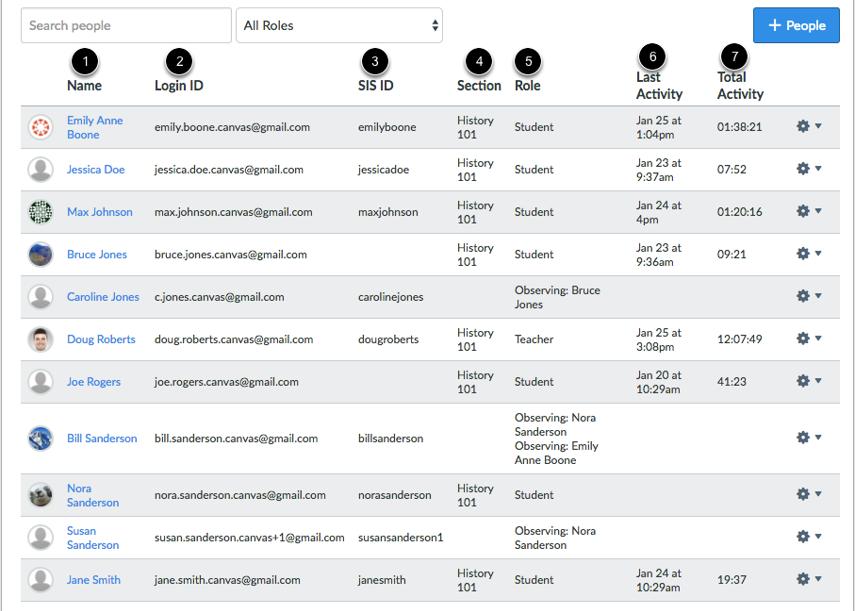855x611 pixels.
Task: Click Nora Sanderson's avatar image
Action: point(40,495)
